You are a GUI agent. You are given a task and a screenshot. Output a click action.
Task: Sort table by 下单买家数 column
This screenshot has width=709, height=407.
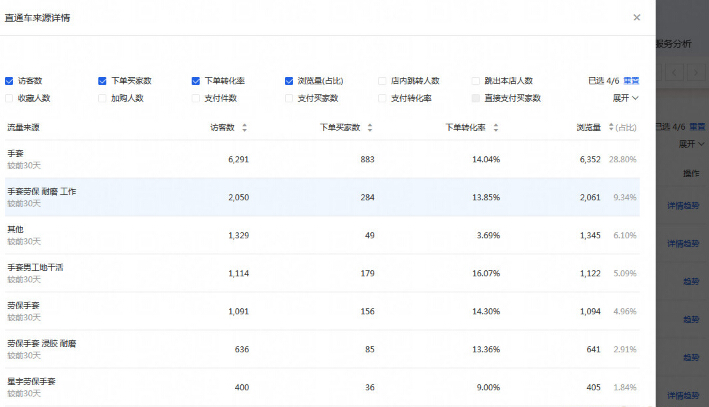(370, 128)
